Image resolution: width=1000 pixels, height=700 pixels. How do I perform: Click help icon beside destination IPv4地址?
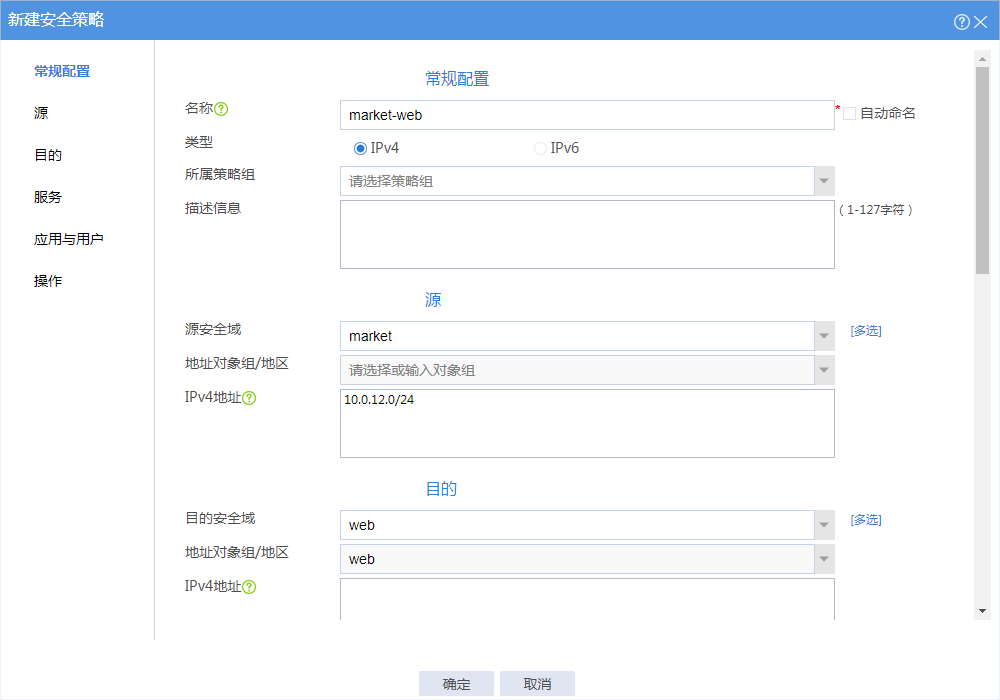click(250, 587)
